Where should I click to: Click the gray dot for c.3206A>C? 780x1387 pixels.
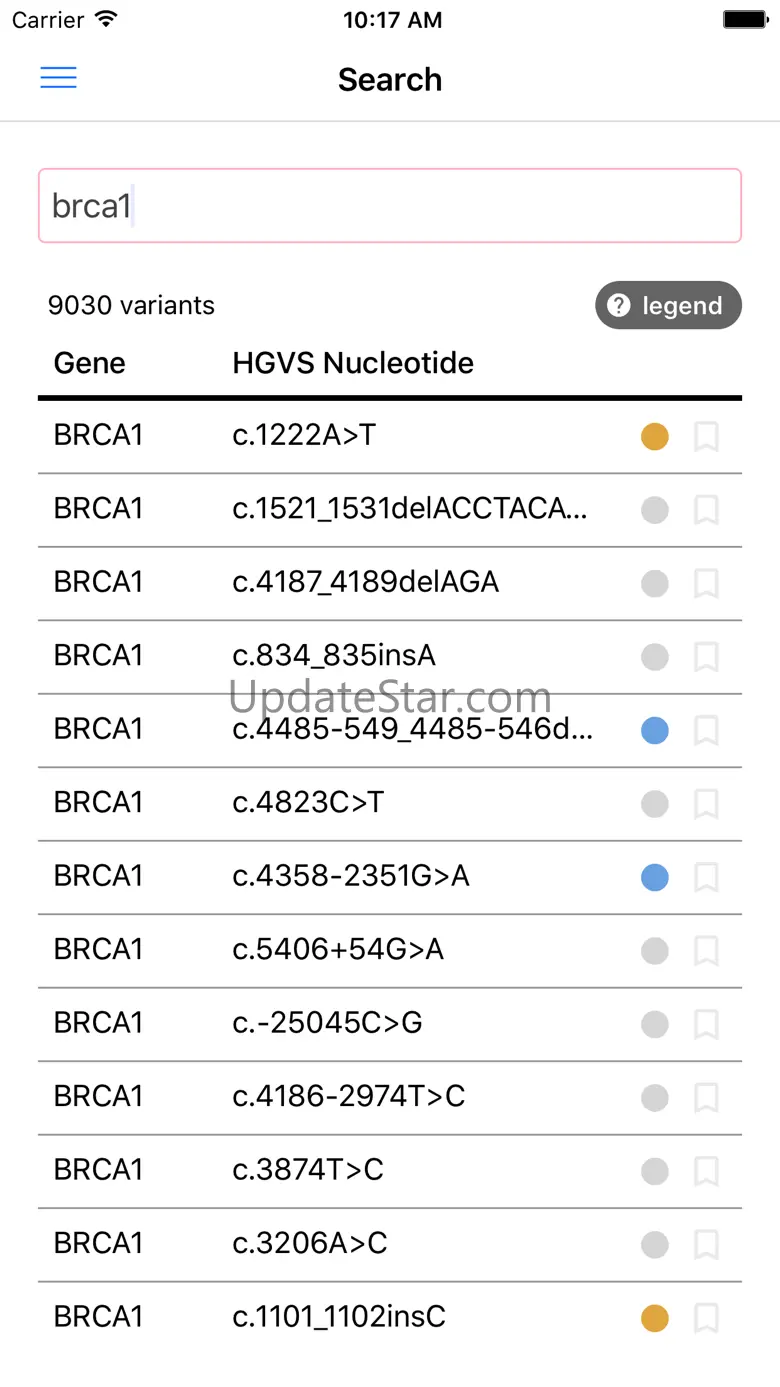coord(655,1245)
